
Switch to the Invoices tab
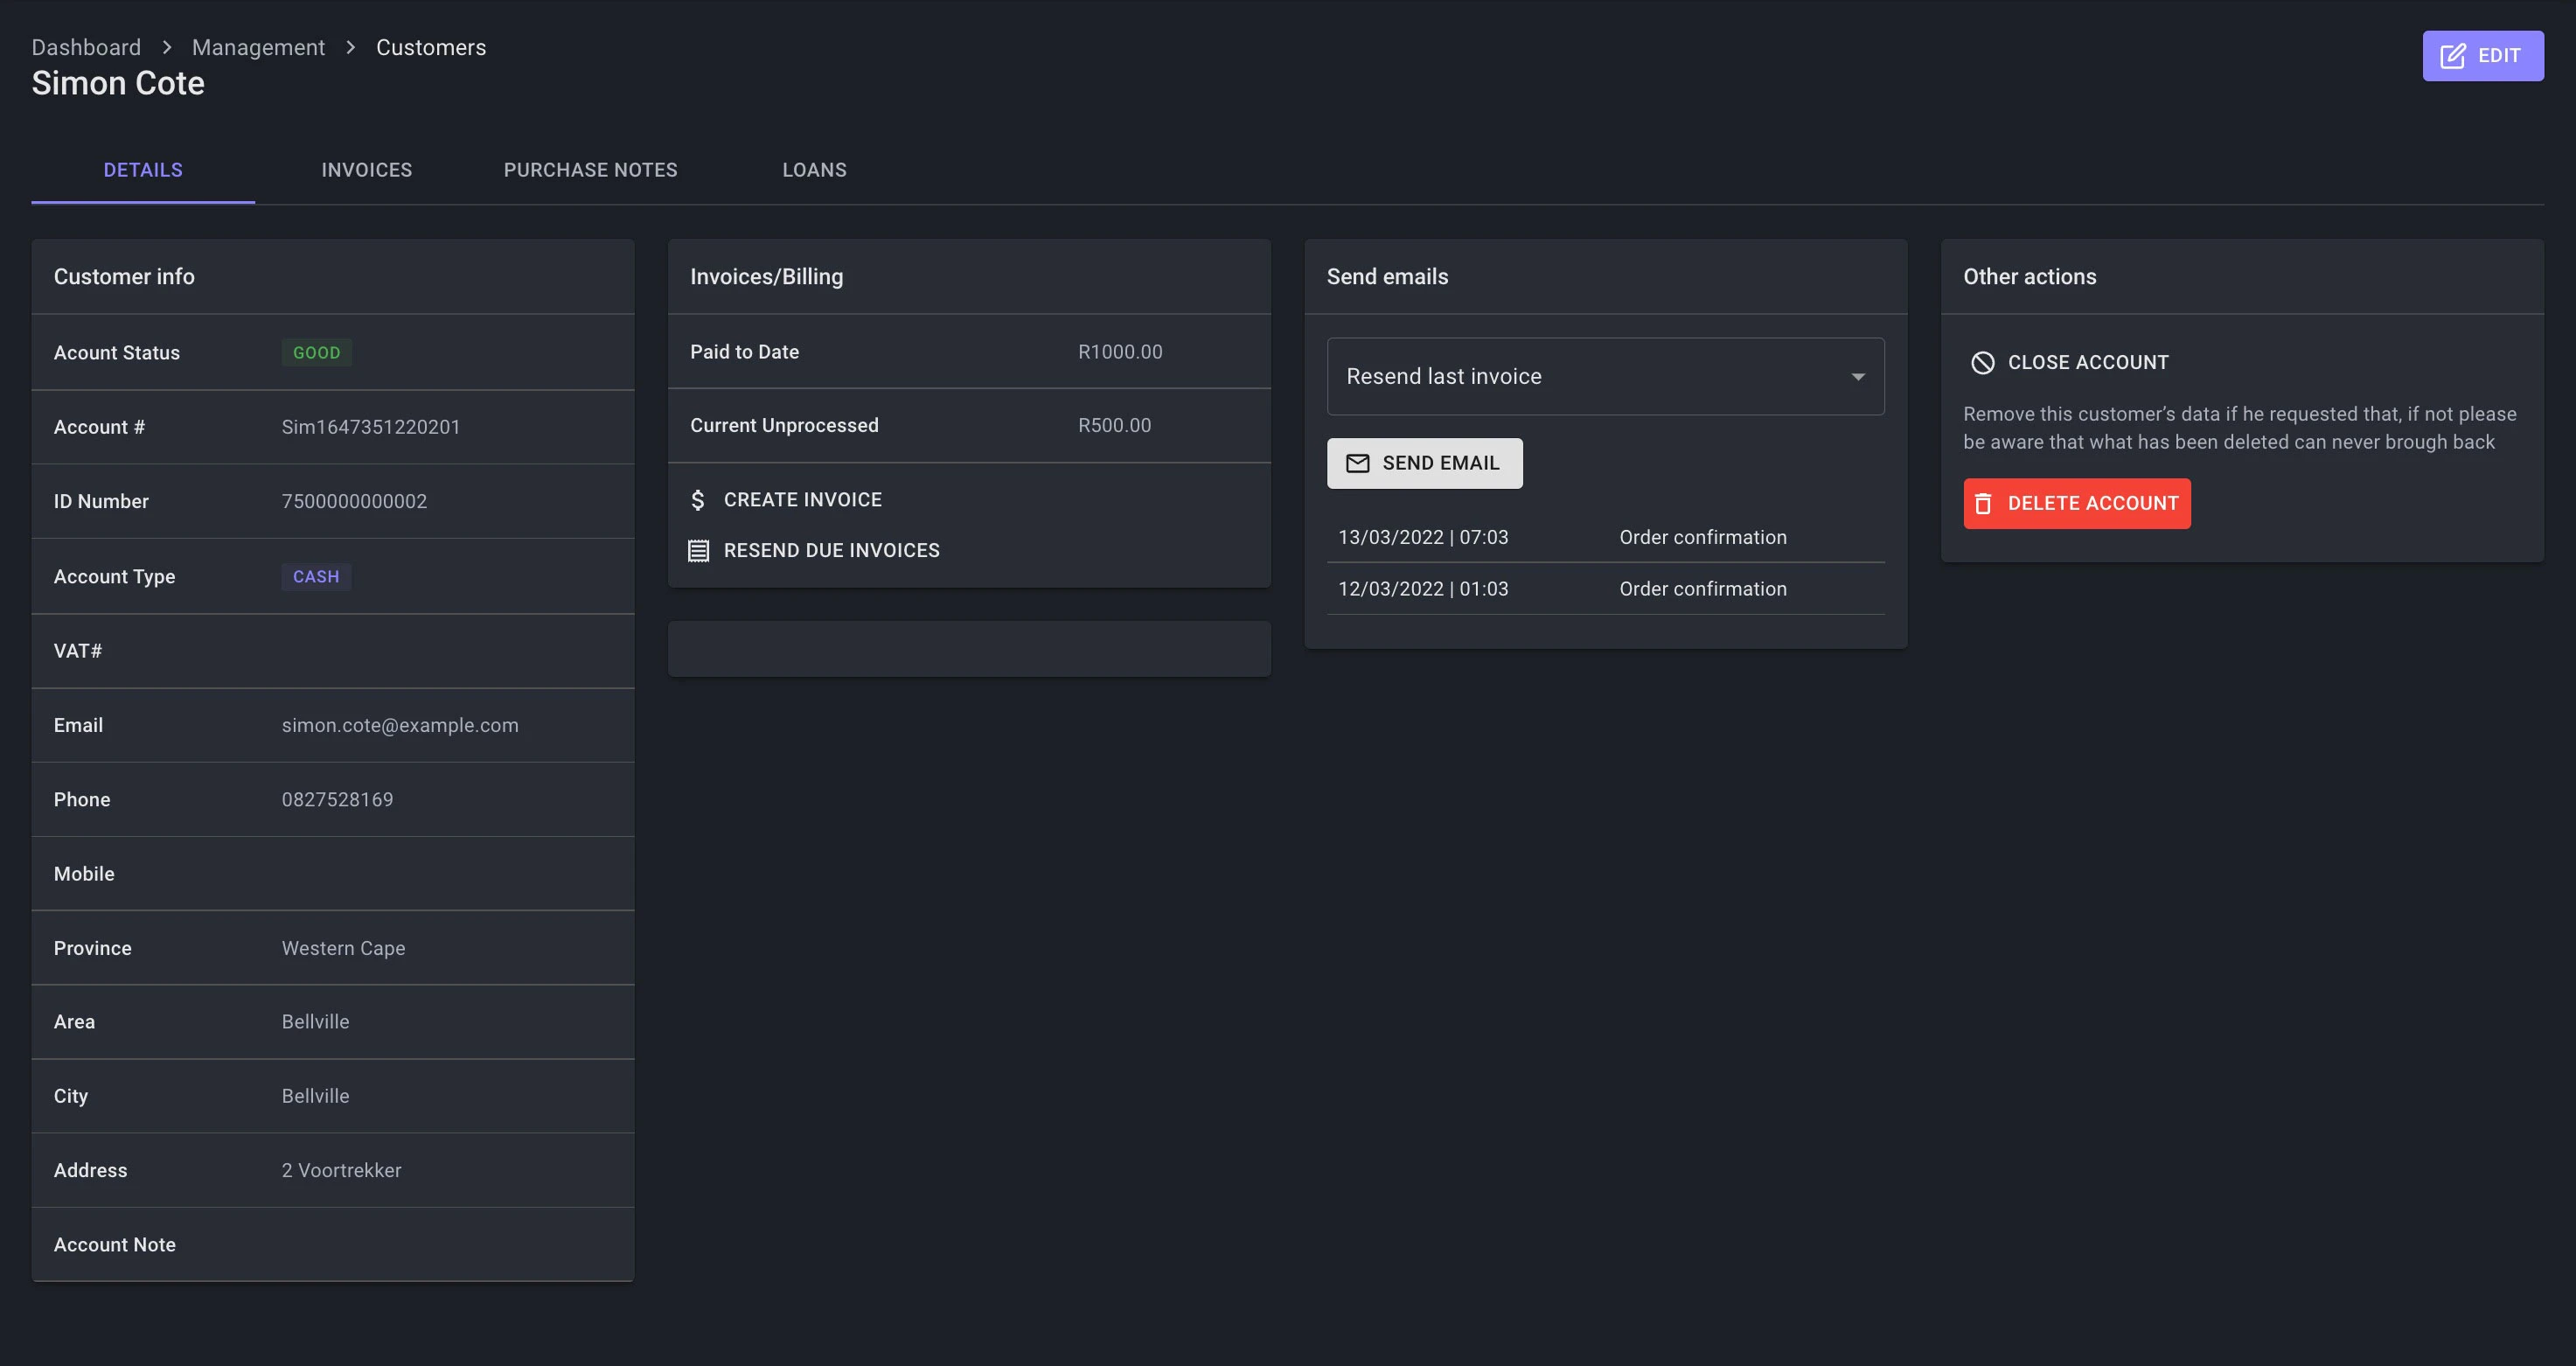(366, 170)
